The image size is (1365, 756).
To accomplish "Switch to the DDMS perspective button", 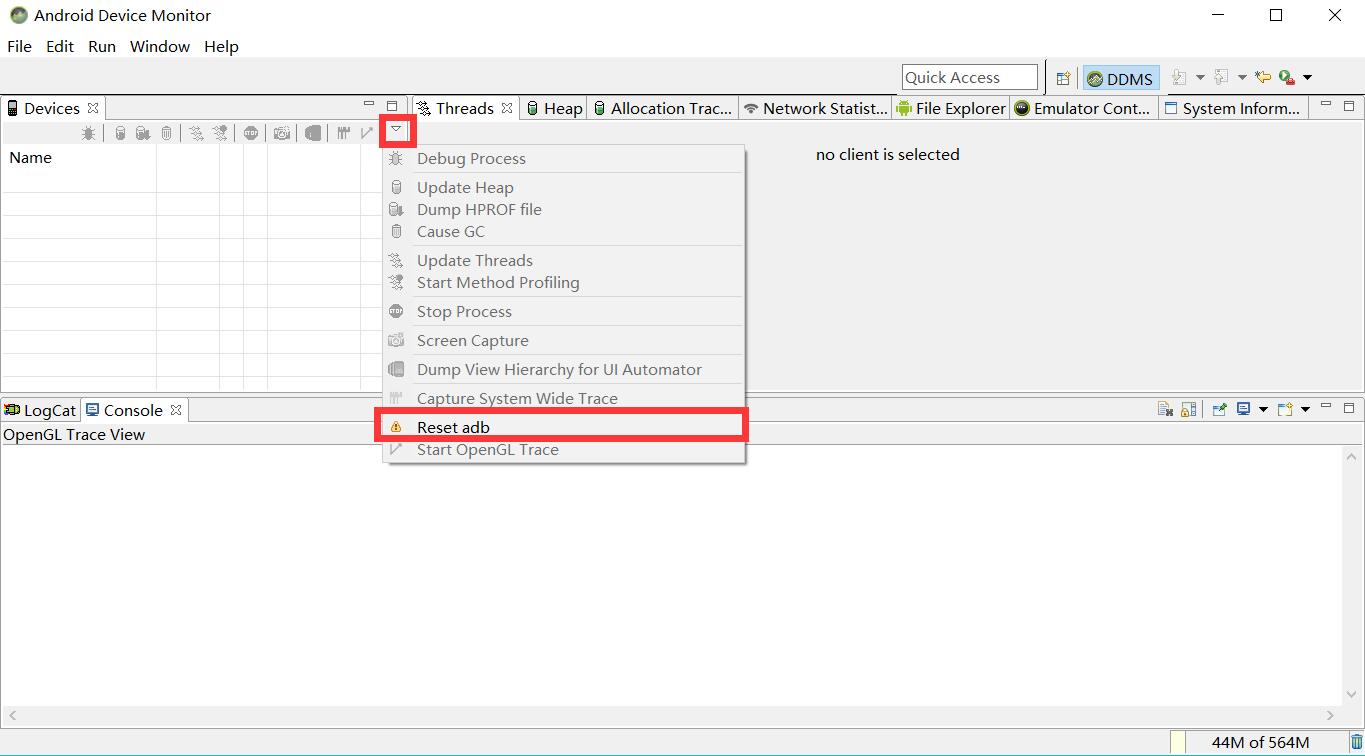I will click(1120, 78).
